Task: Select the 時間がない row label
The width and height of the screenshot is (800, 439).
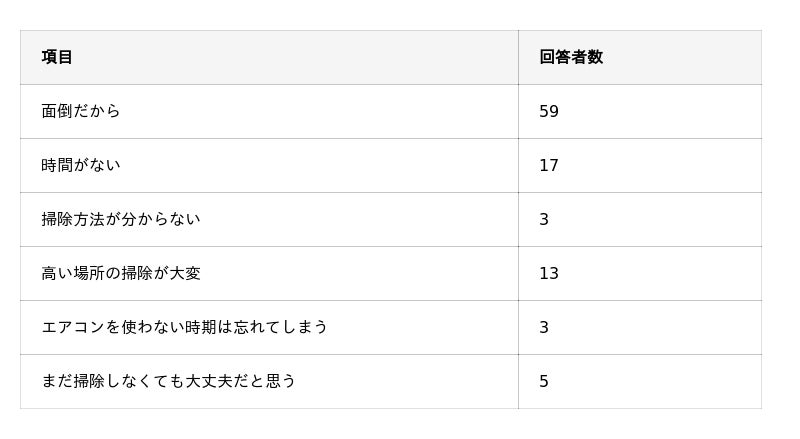Action: [x=81, y=165]
